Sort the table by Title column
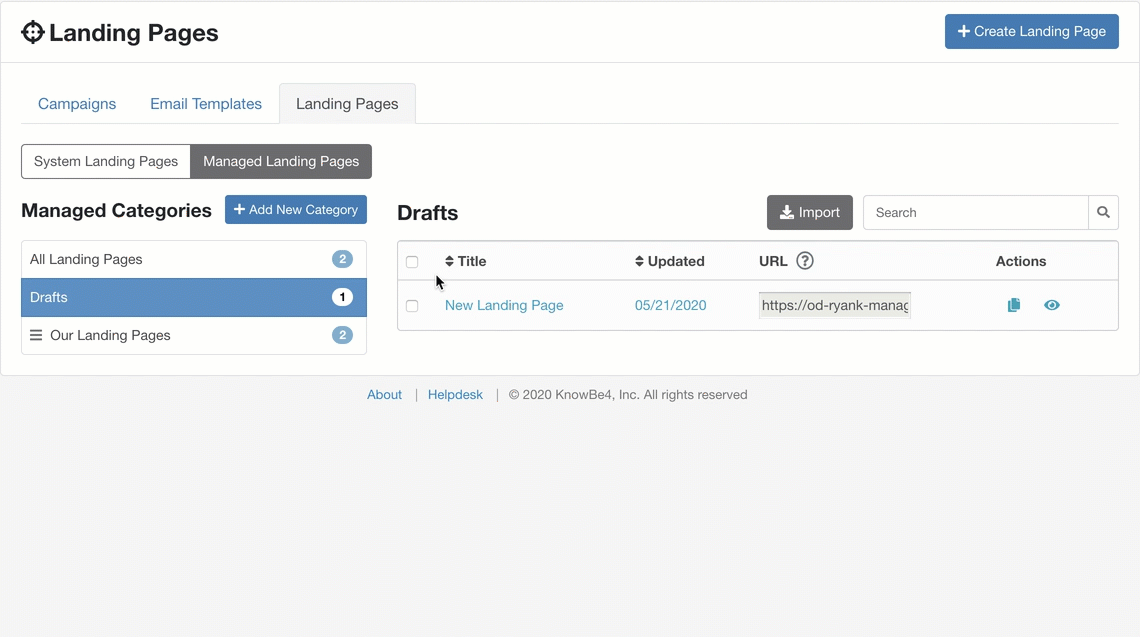1140x637 pixels. [x=465, y=261]
